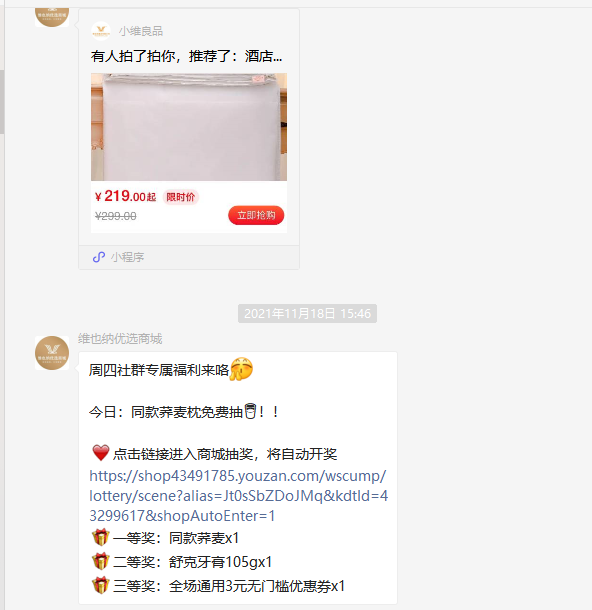Click the 限时价 price tag
The width and height of the screenshot is (592, 610).
pyautogui.click(x=180, y=197)
